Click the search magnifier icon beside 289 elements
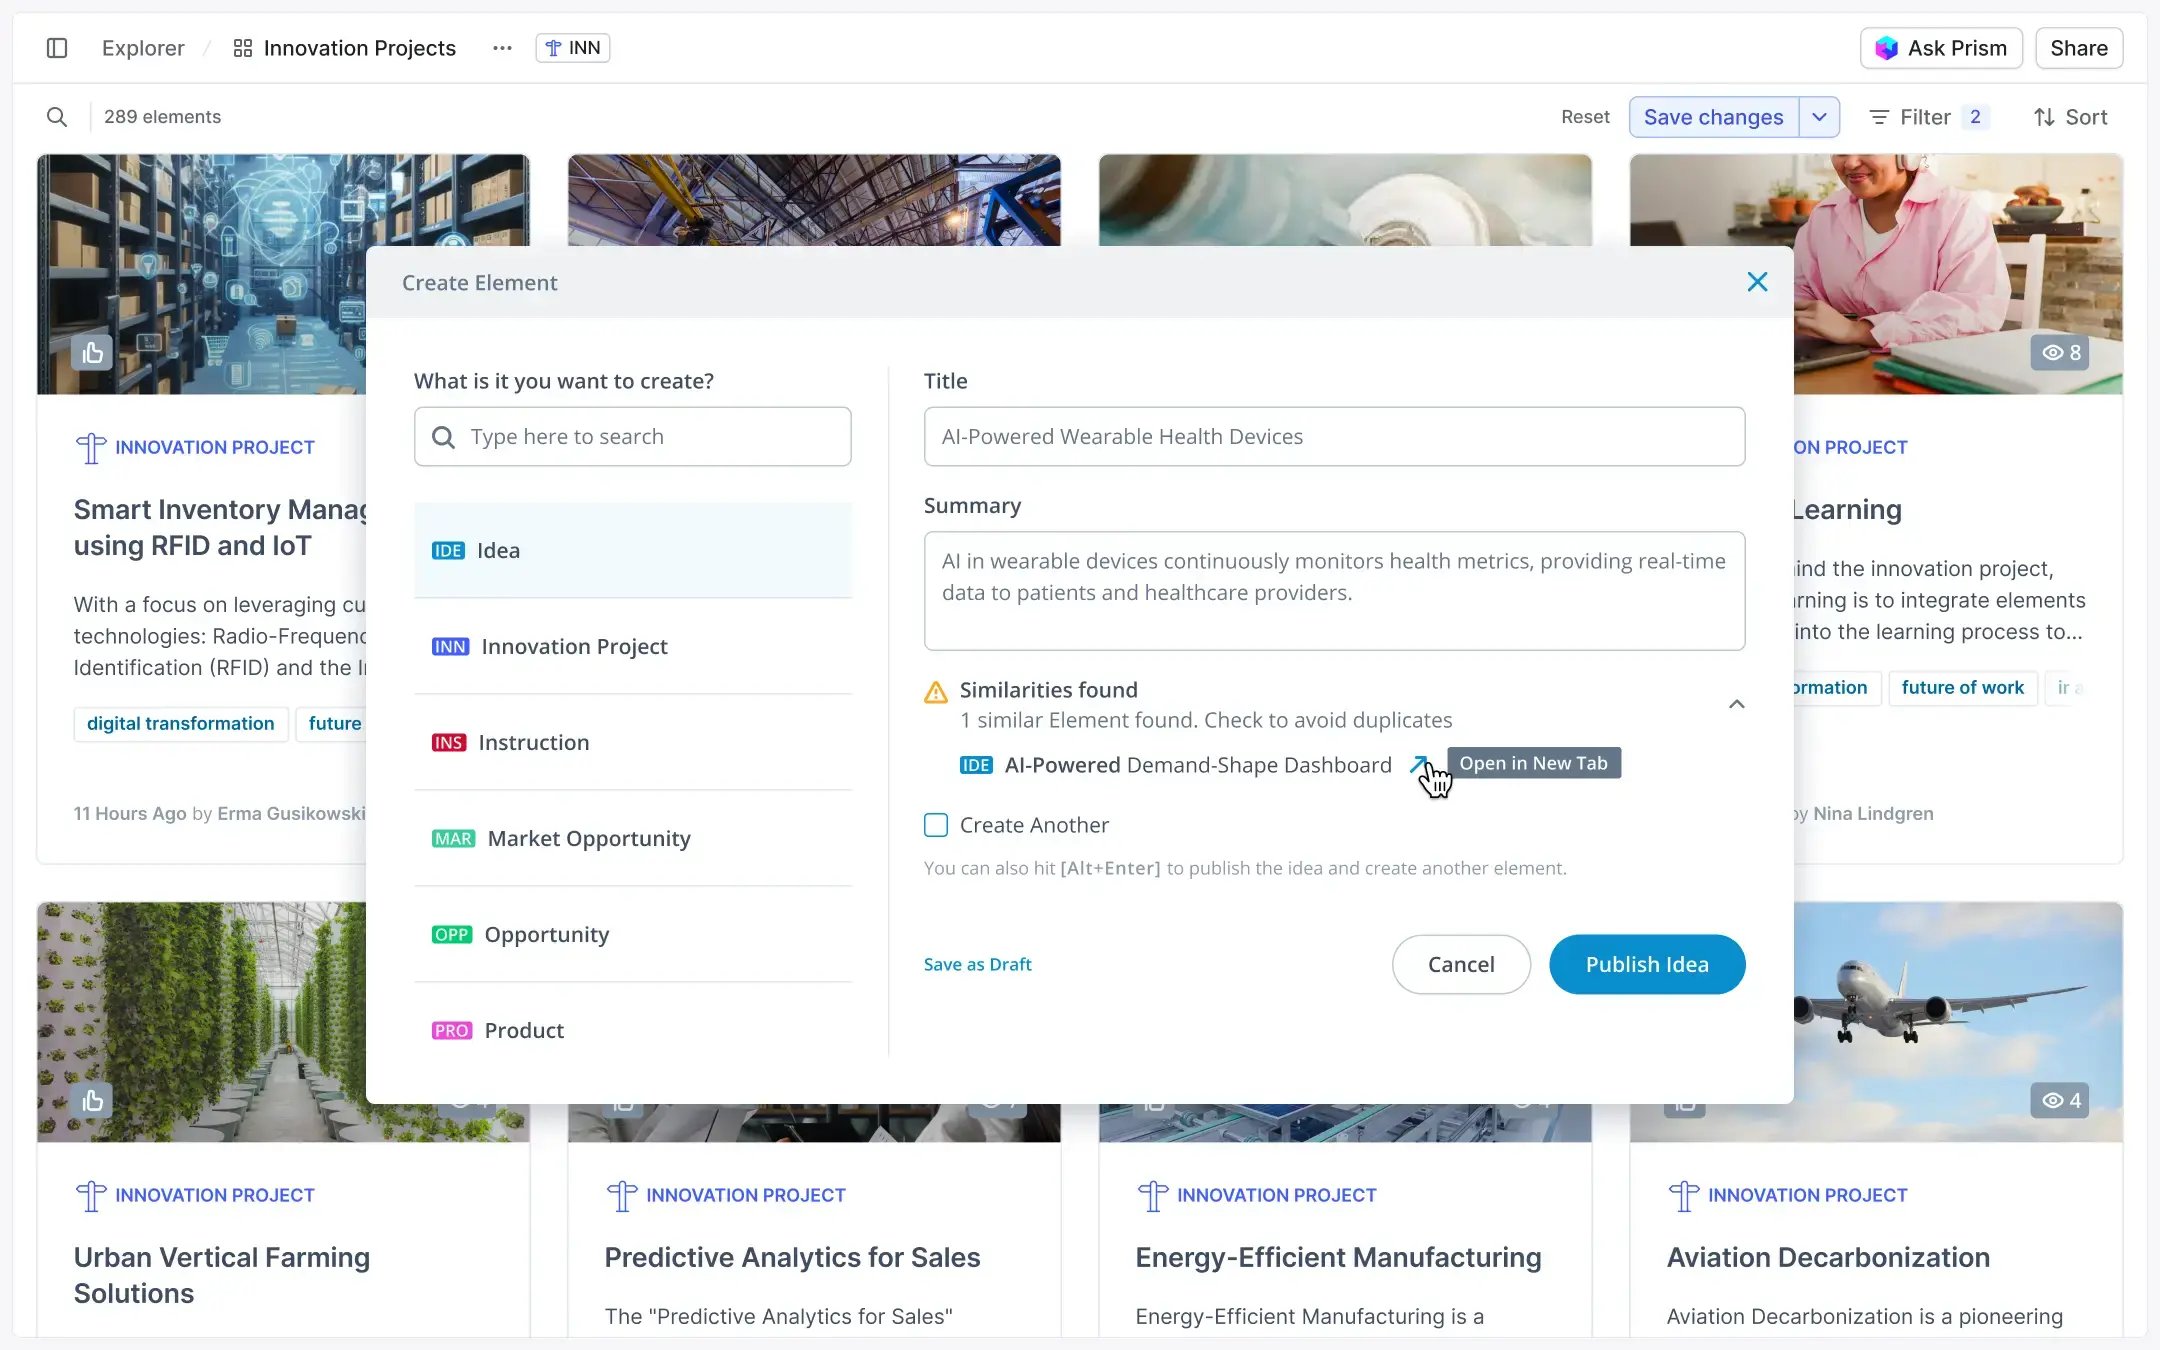The width and height of the screenshot is (2160, 1350). tap(57, 117)
